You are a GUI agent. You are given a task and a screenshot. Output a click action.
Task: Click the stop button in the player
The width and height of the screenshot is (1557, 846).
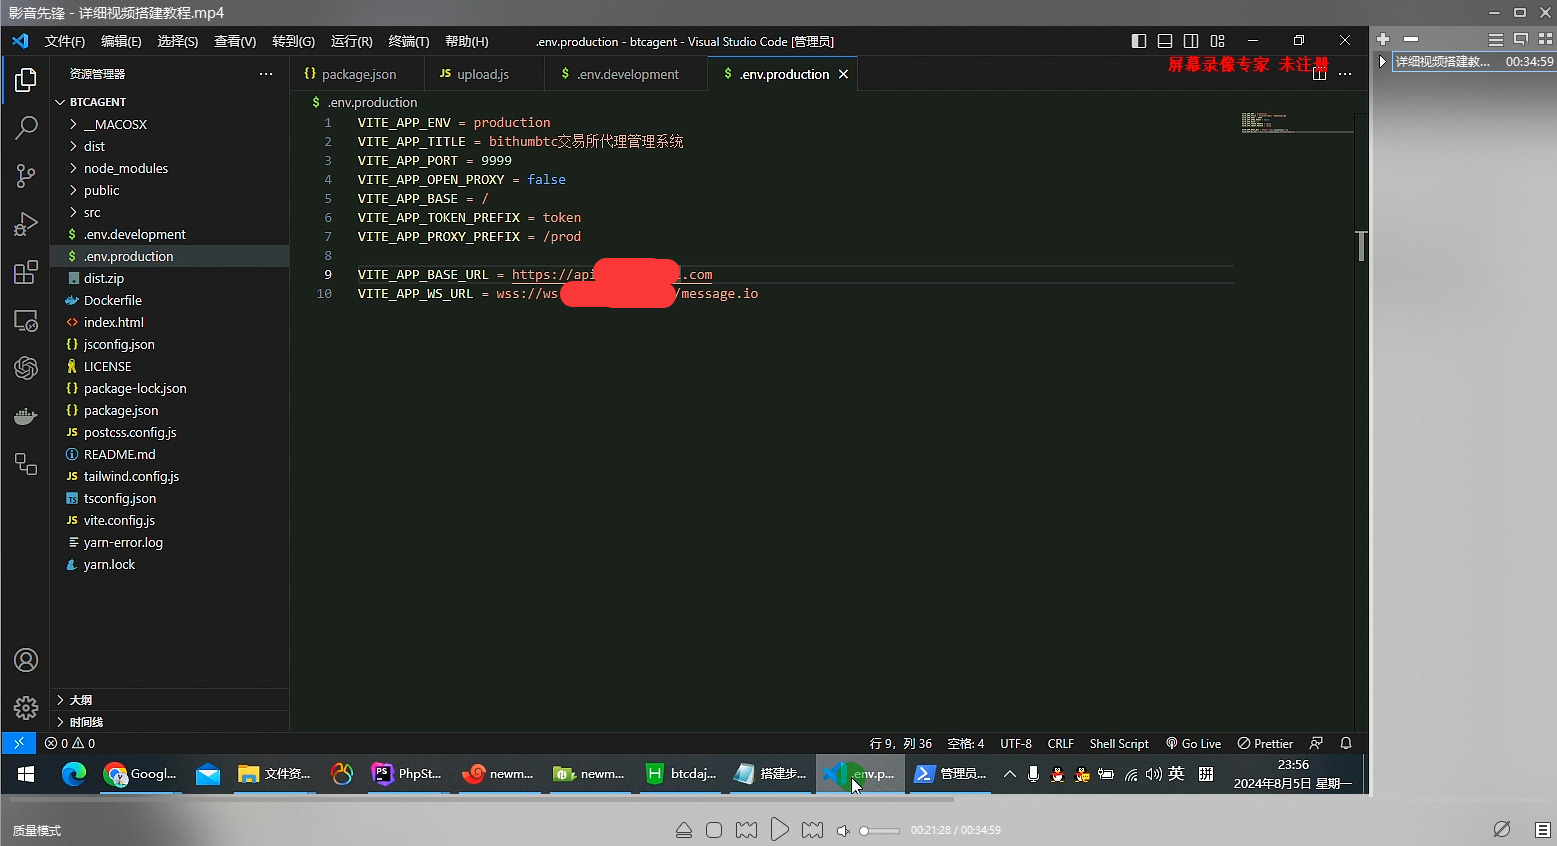(x=714, y=830)
